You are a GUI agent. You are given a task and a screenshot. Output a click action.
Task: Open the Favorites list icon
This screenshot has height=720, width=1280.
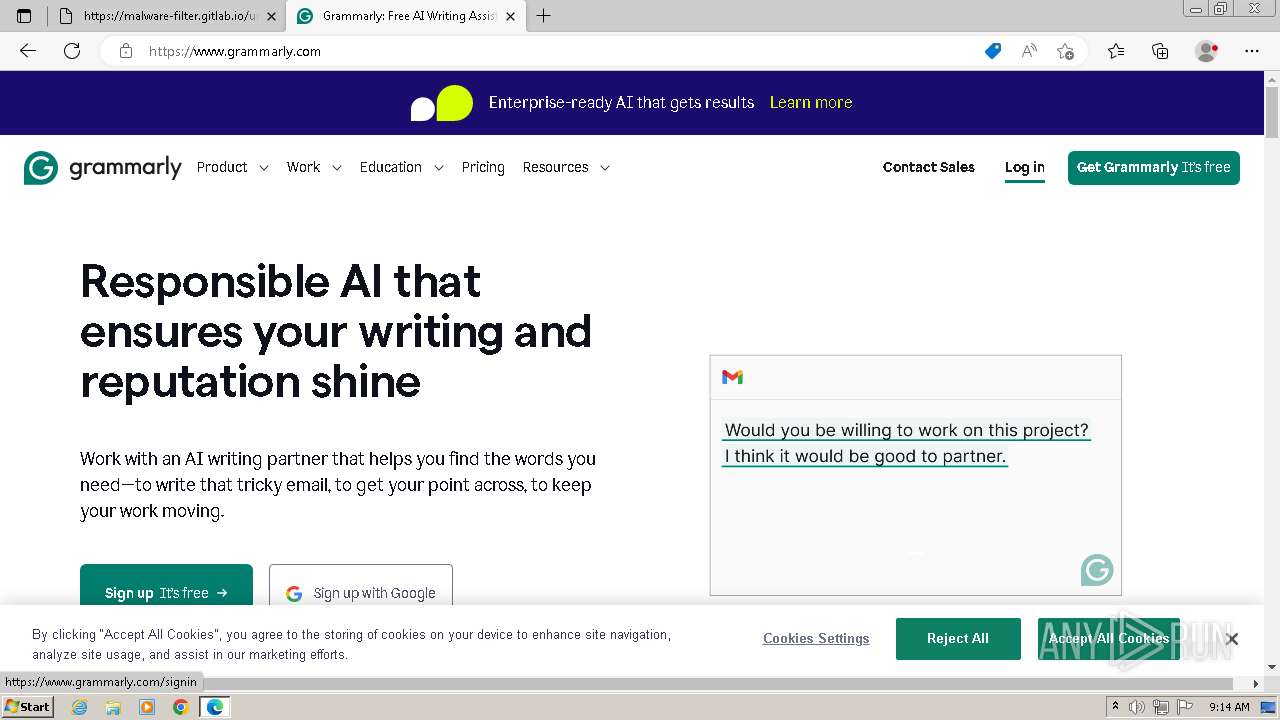[x=1116, y=51]
